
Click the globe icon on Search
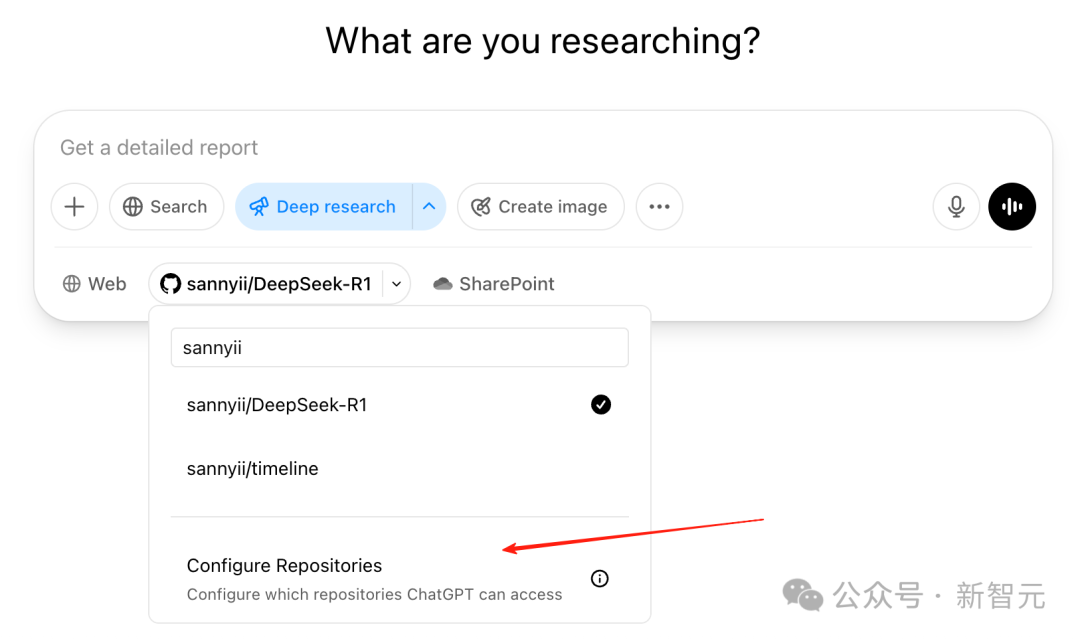coord(133,207)
